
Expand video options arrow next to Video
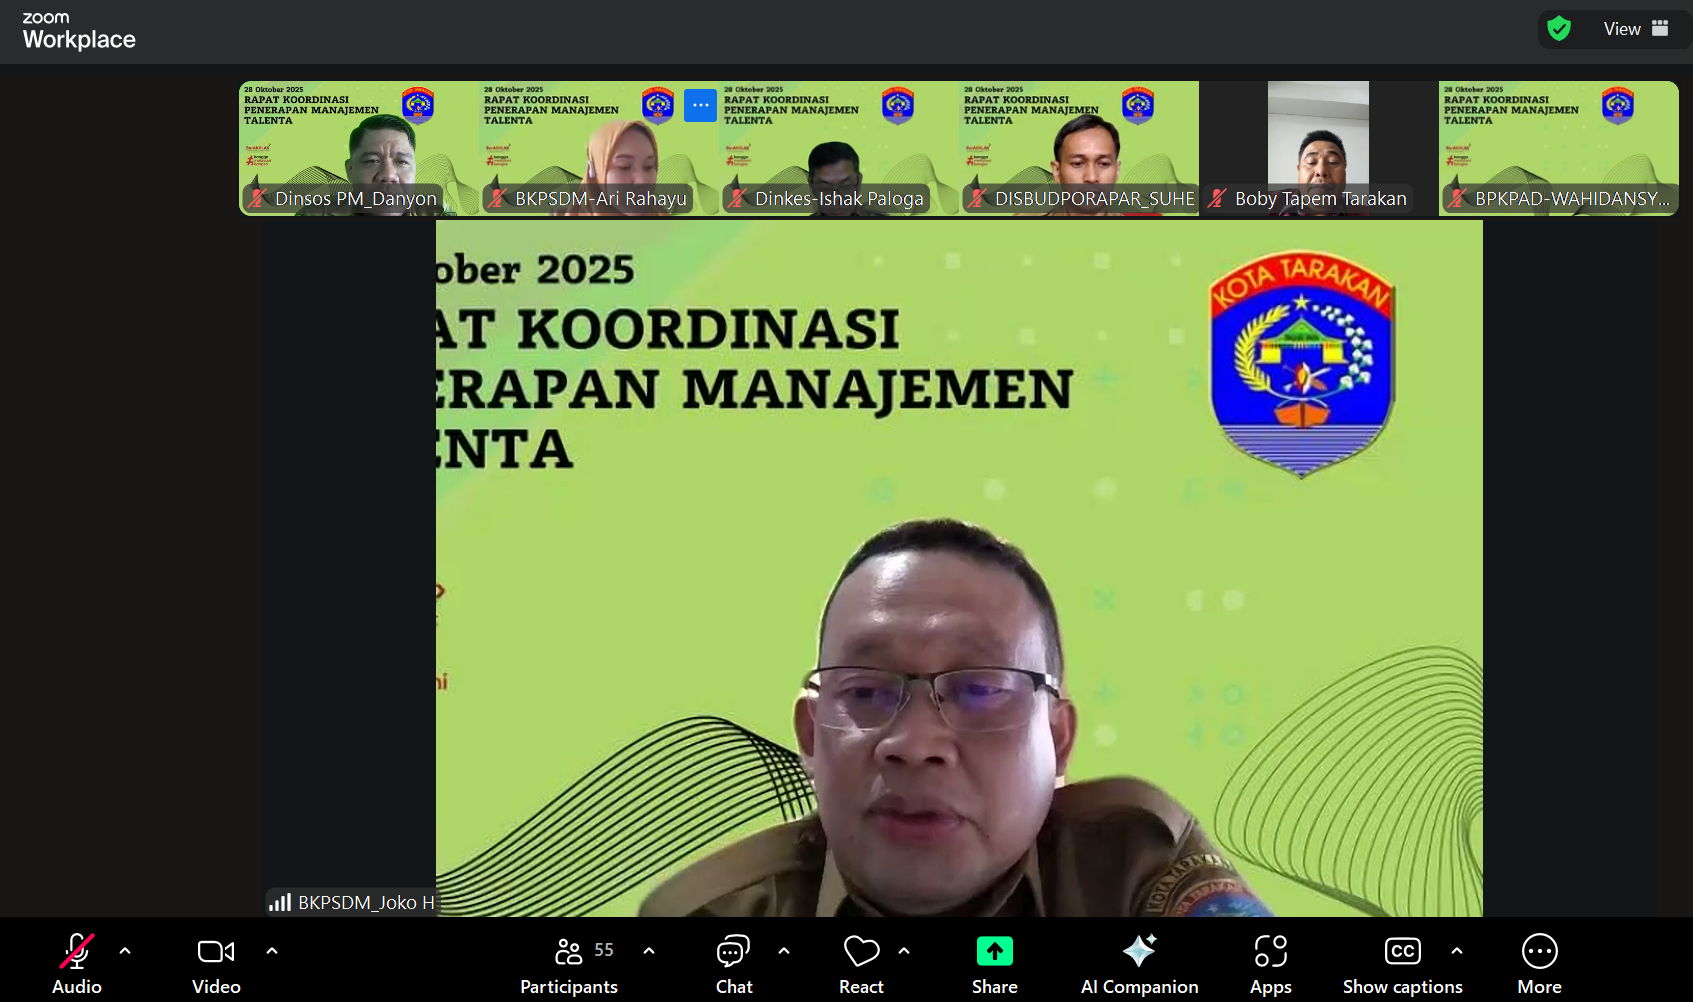[x=272, y=951]
